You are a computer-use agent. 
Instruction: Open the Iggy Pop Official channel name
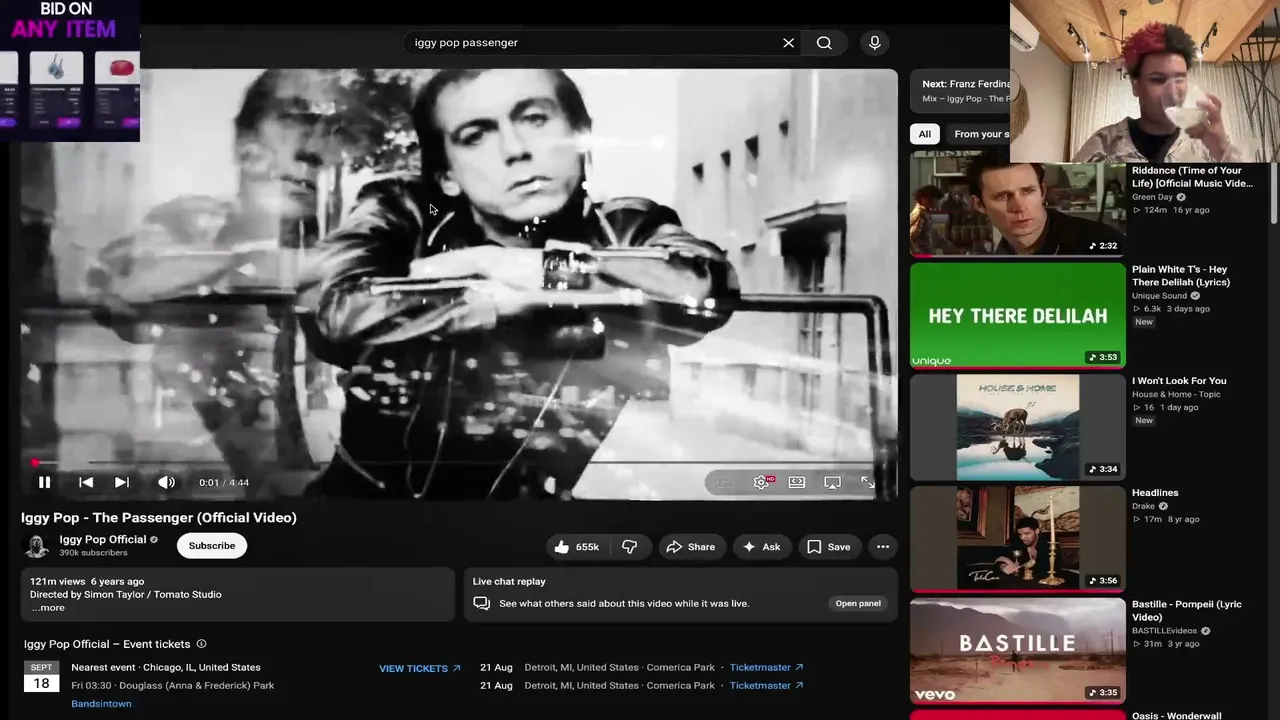(103, 539)
